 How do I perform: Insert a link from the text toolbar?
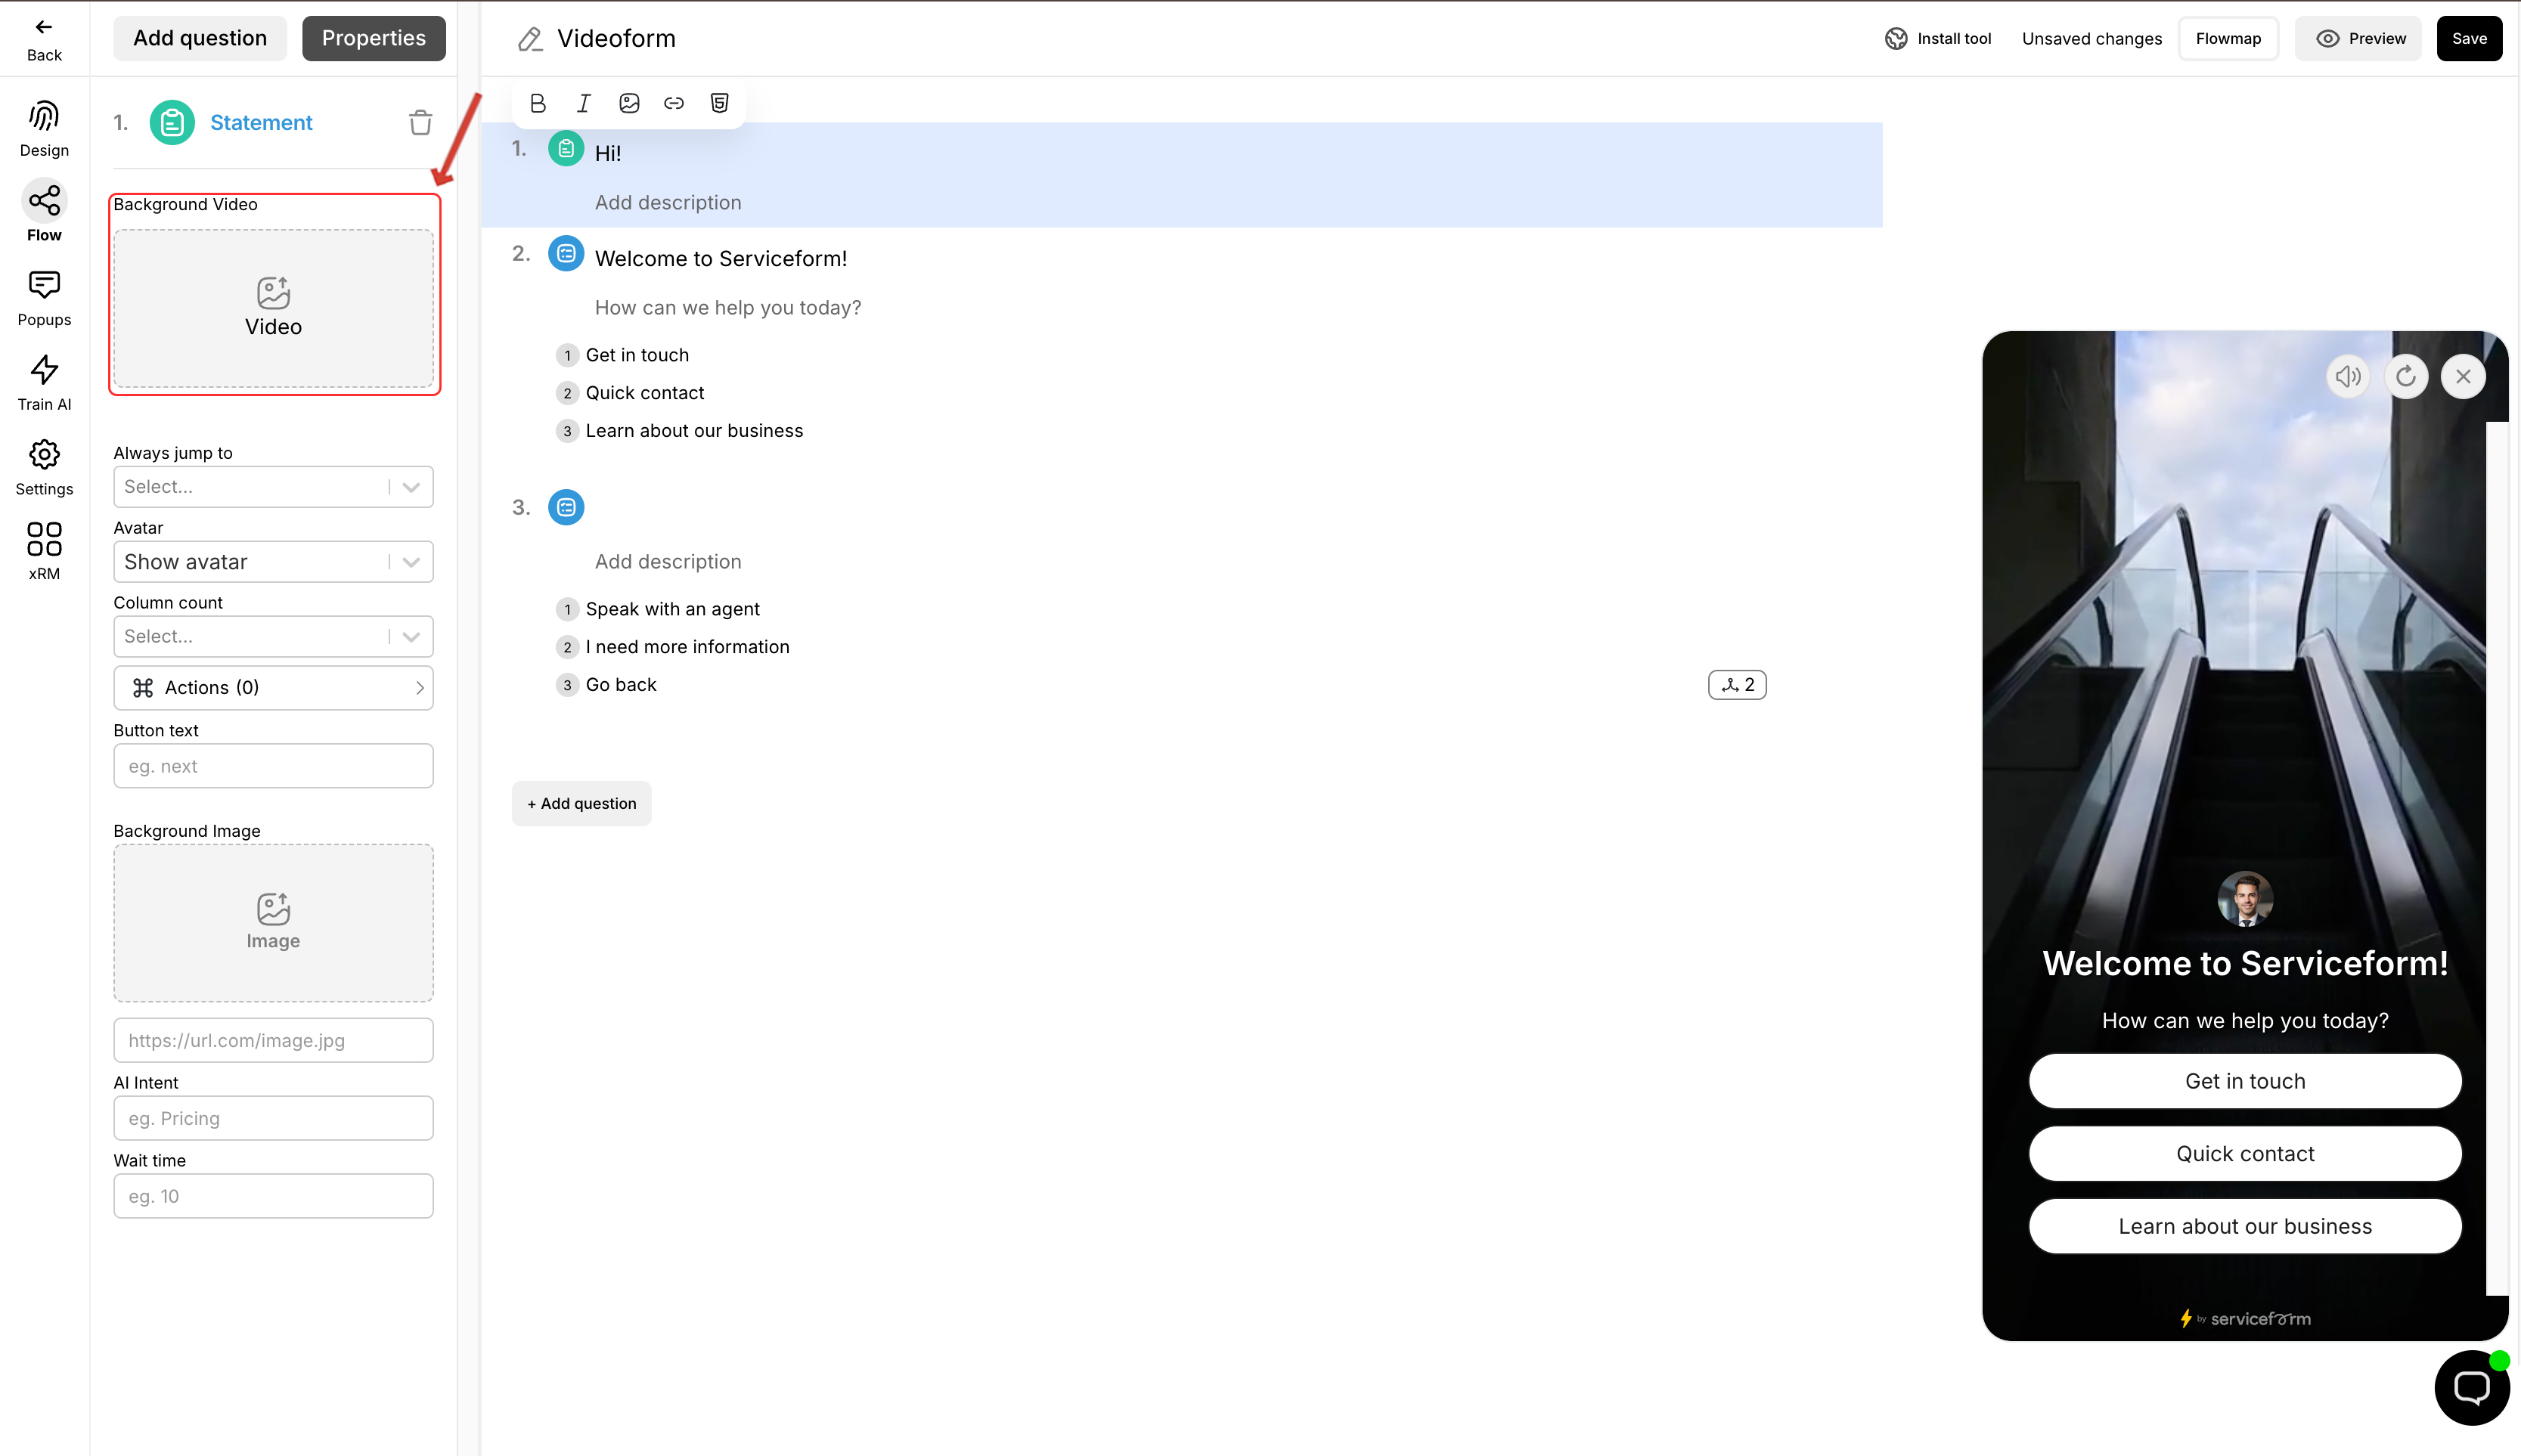click(674, 103)
